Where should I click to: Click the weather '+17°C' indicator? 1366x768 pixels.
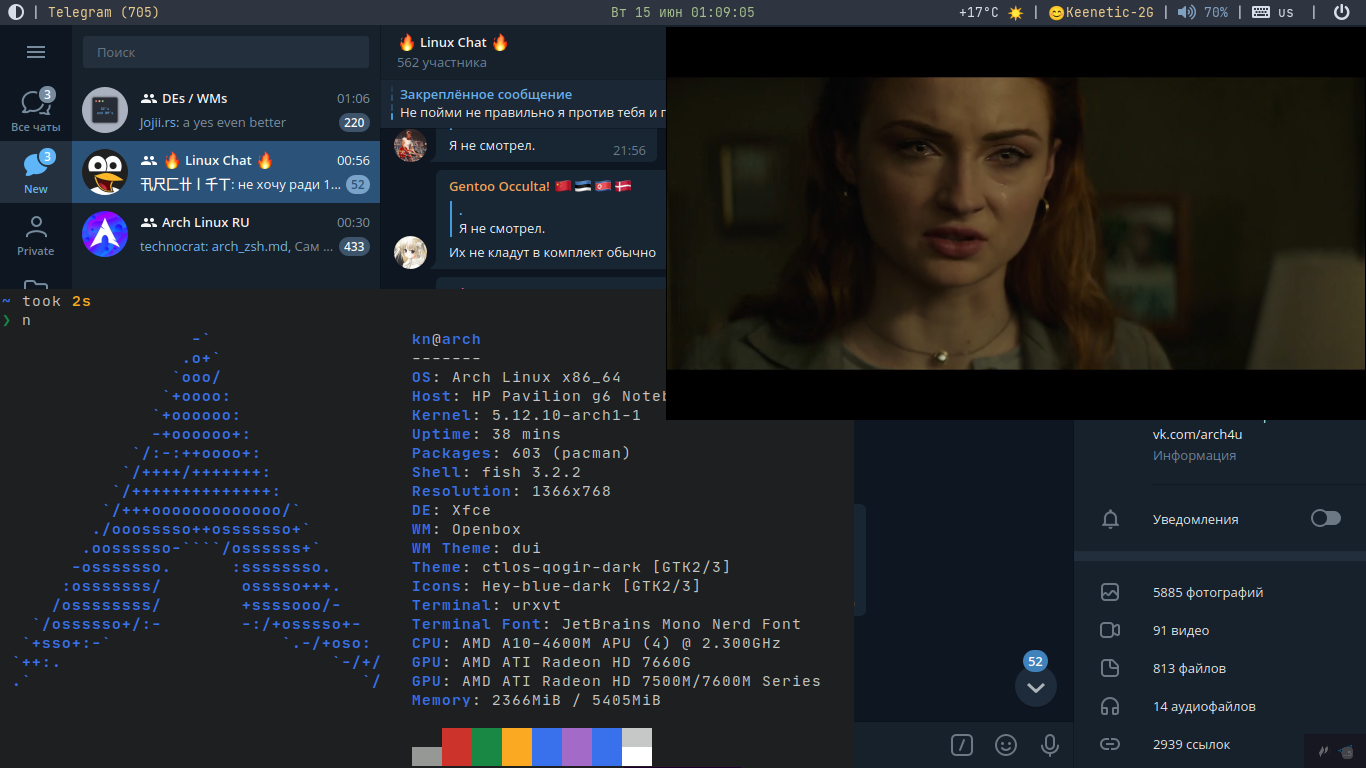[x=991, y=12]
